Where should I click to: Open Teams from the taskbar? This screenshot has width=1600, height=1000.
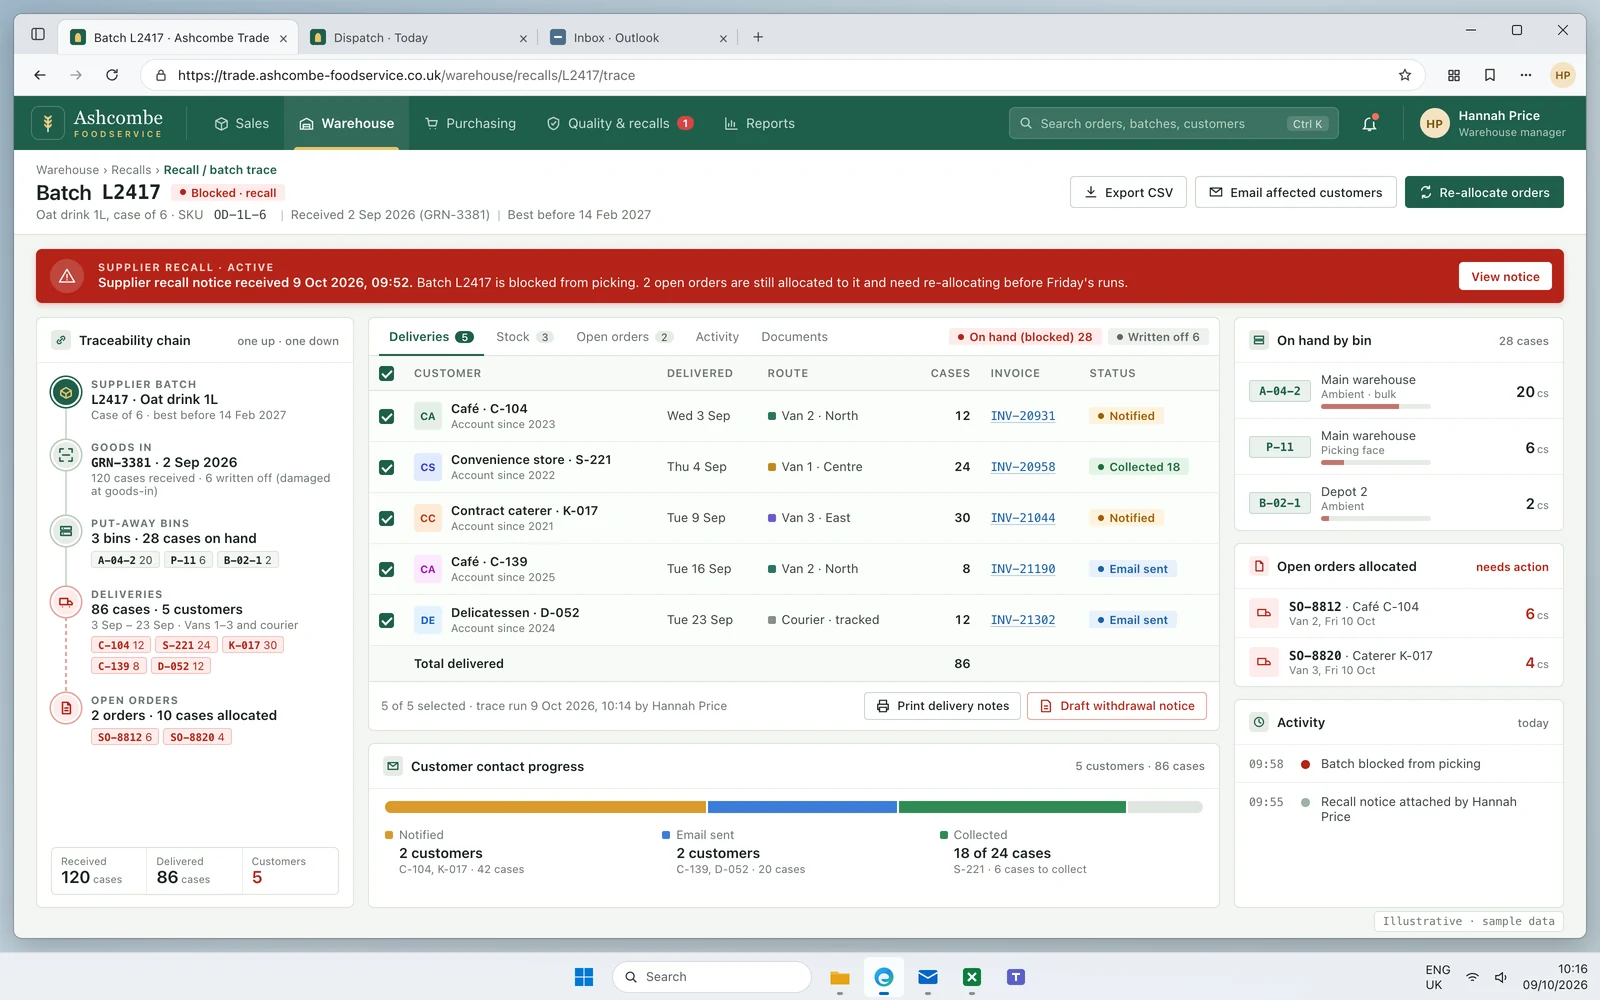coord(1016,977)
